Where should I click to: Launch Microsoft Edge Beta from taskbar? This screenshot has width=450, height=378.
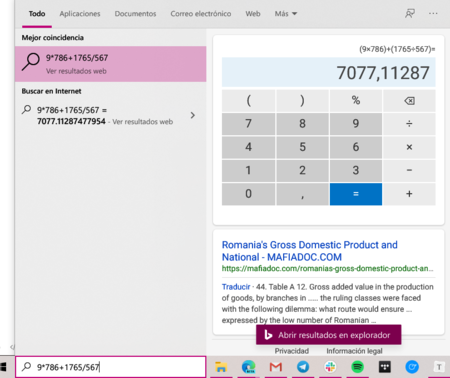248,367
